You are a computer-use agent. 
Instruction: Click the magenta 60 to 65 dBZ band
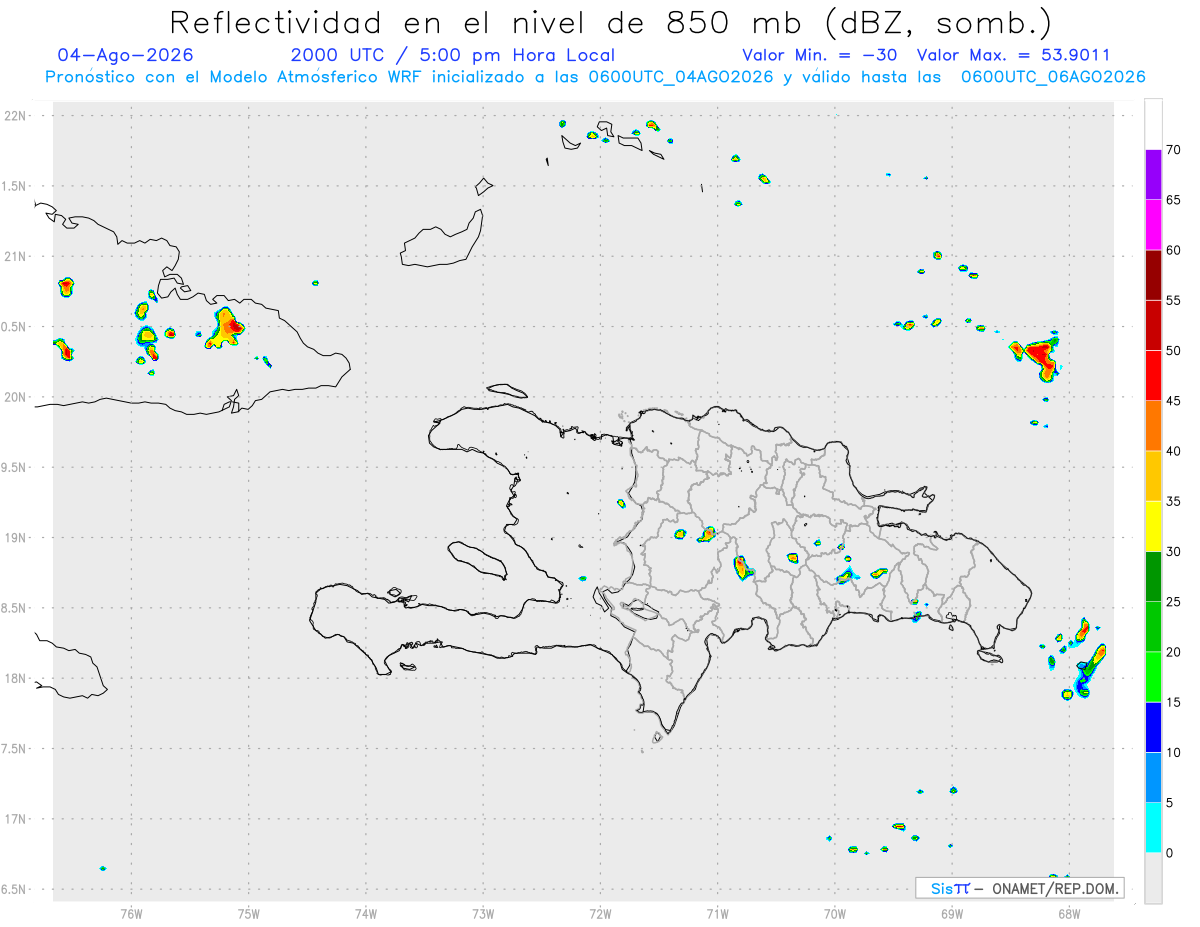tap(1153, 225)
